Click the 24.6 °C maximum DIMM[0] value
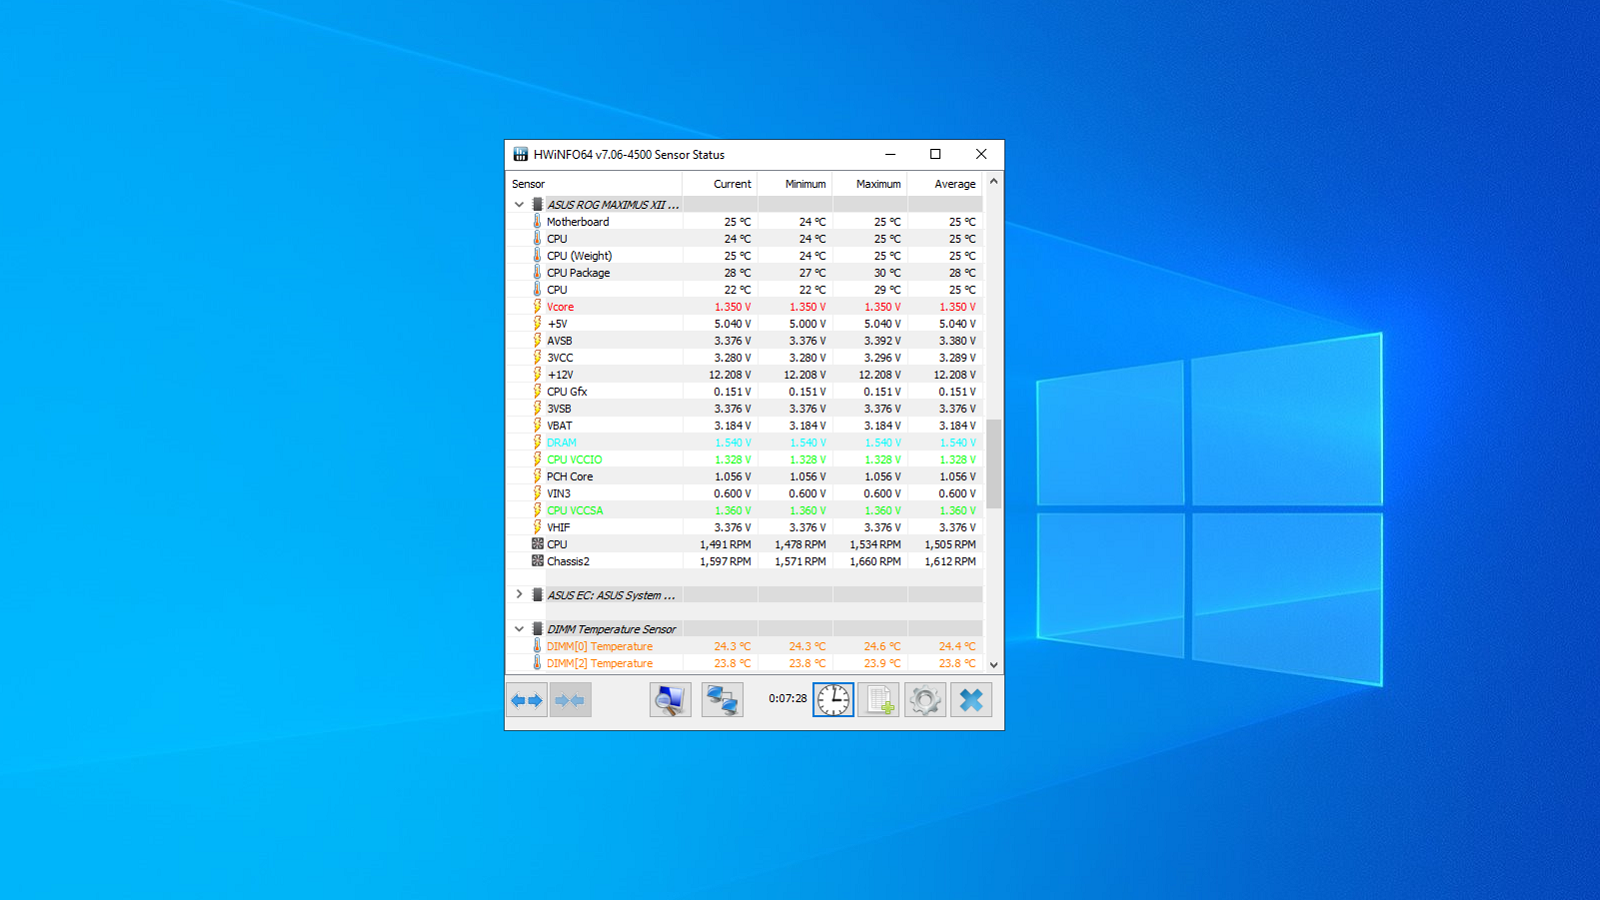The image size is (1600, 900). point(882,647)
